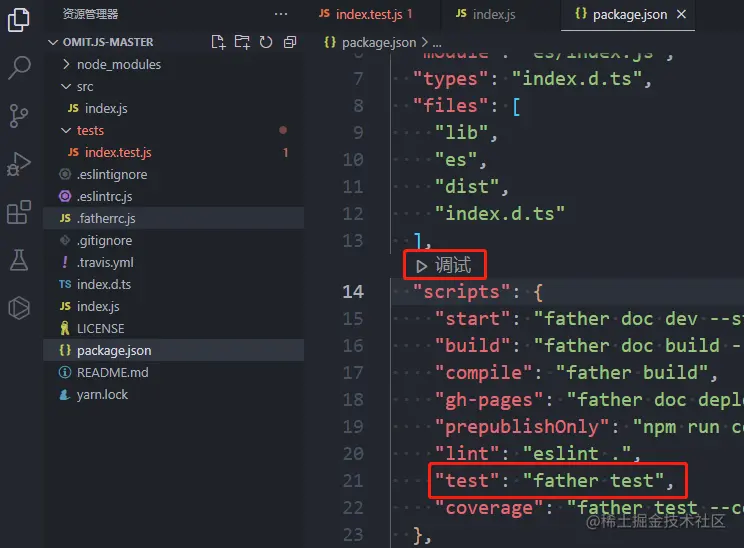Switch to the index.js editor tab
The image size is (744, 548).
(486, 15)
